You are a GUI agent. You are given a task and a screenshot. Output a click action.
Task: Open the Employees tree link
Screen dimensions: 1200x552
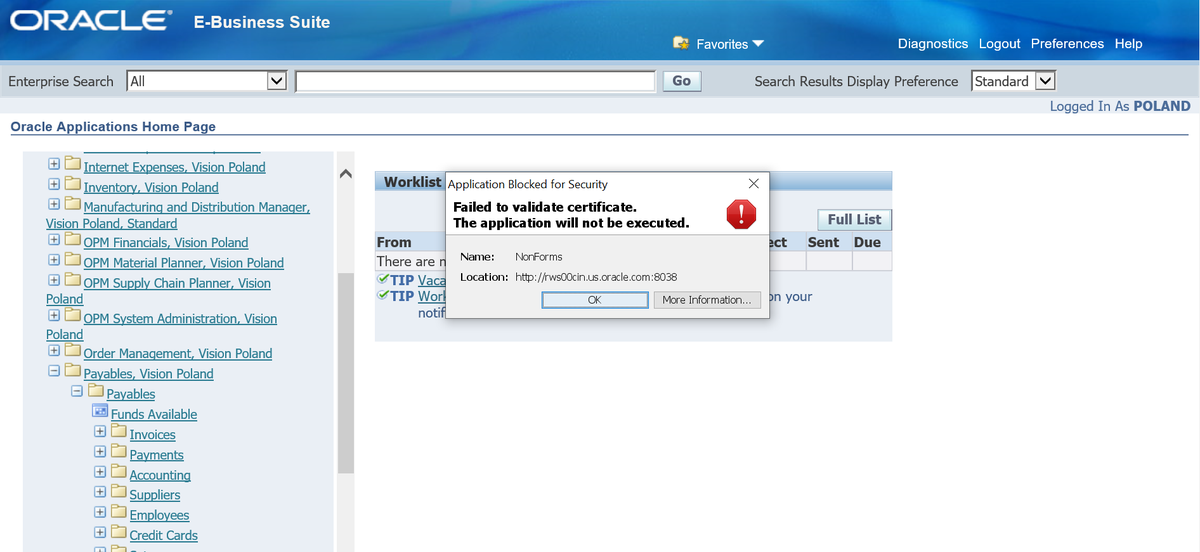pyautogui.click(x=159, y=515)
